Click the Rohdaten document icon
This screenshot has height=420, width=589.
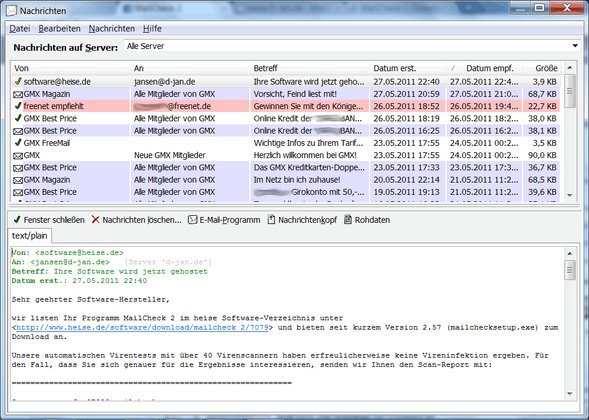(348, 219)
